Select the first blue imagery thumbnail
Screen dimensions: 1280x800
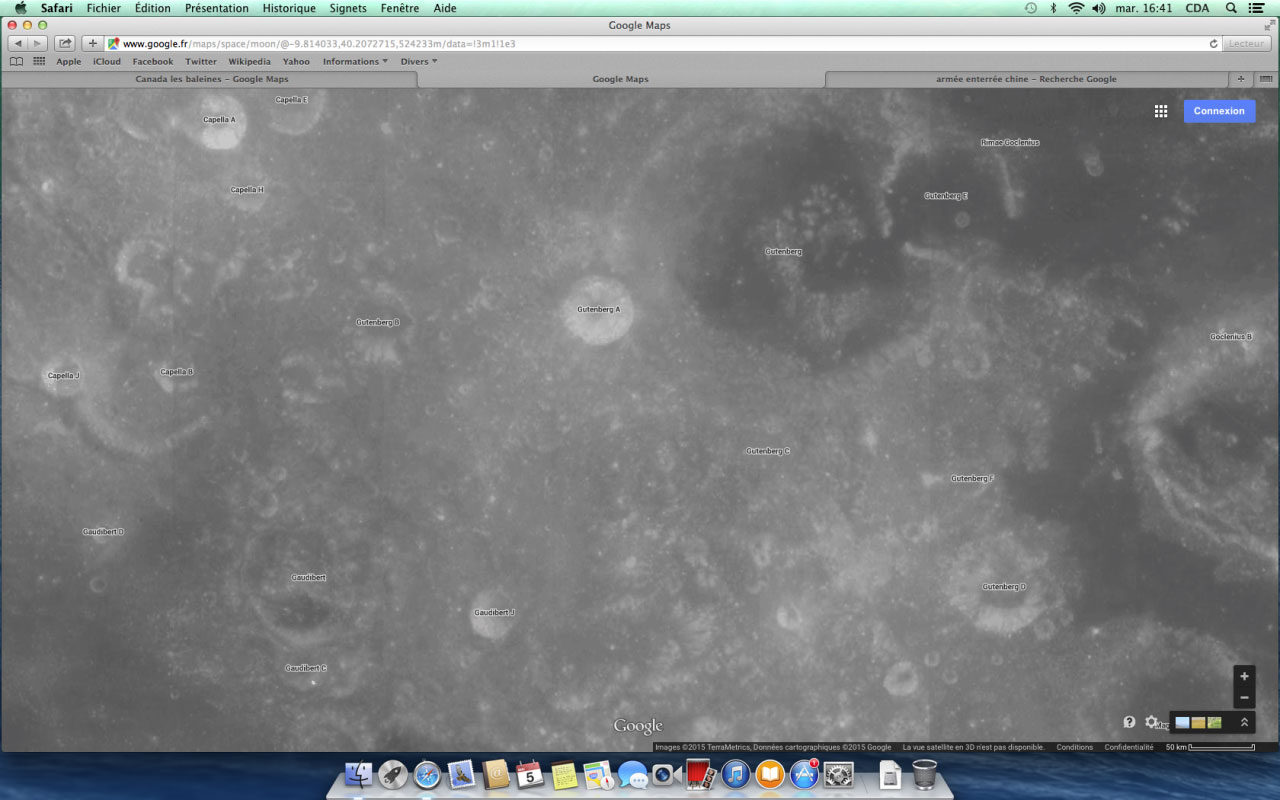click(1183, 722)
